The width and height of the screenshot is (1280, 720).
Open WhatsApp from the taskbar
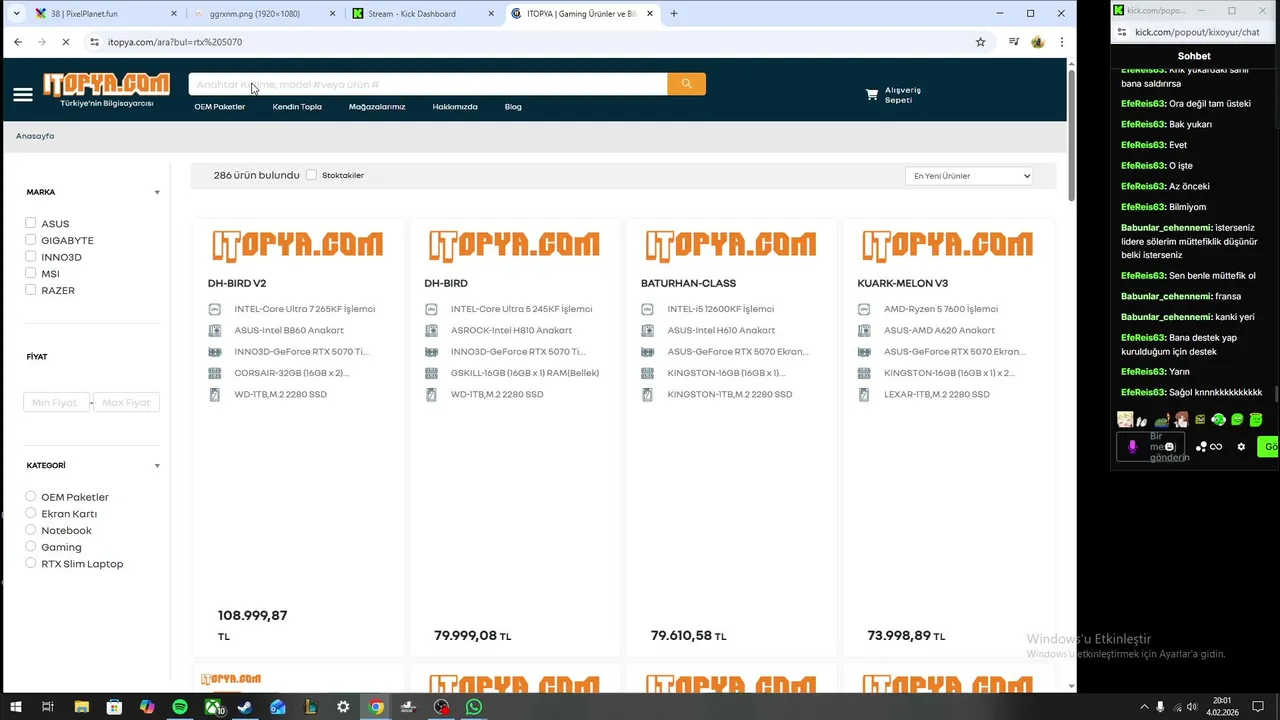click(x=474, y=707)
